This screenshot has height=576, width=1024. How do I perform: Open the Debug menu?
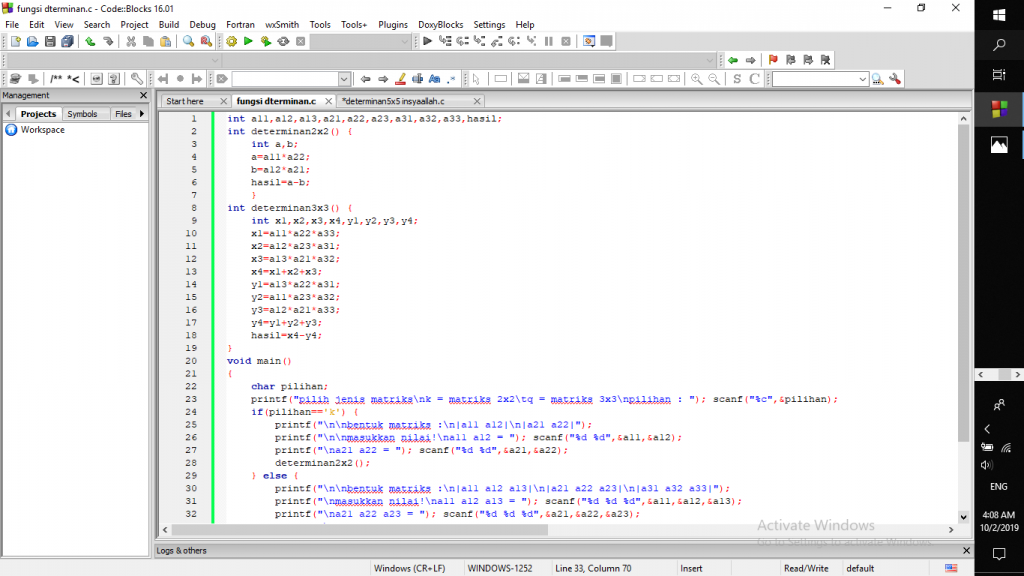pos(202,24)
